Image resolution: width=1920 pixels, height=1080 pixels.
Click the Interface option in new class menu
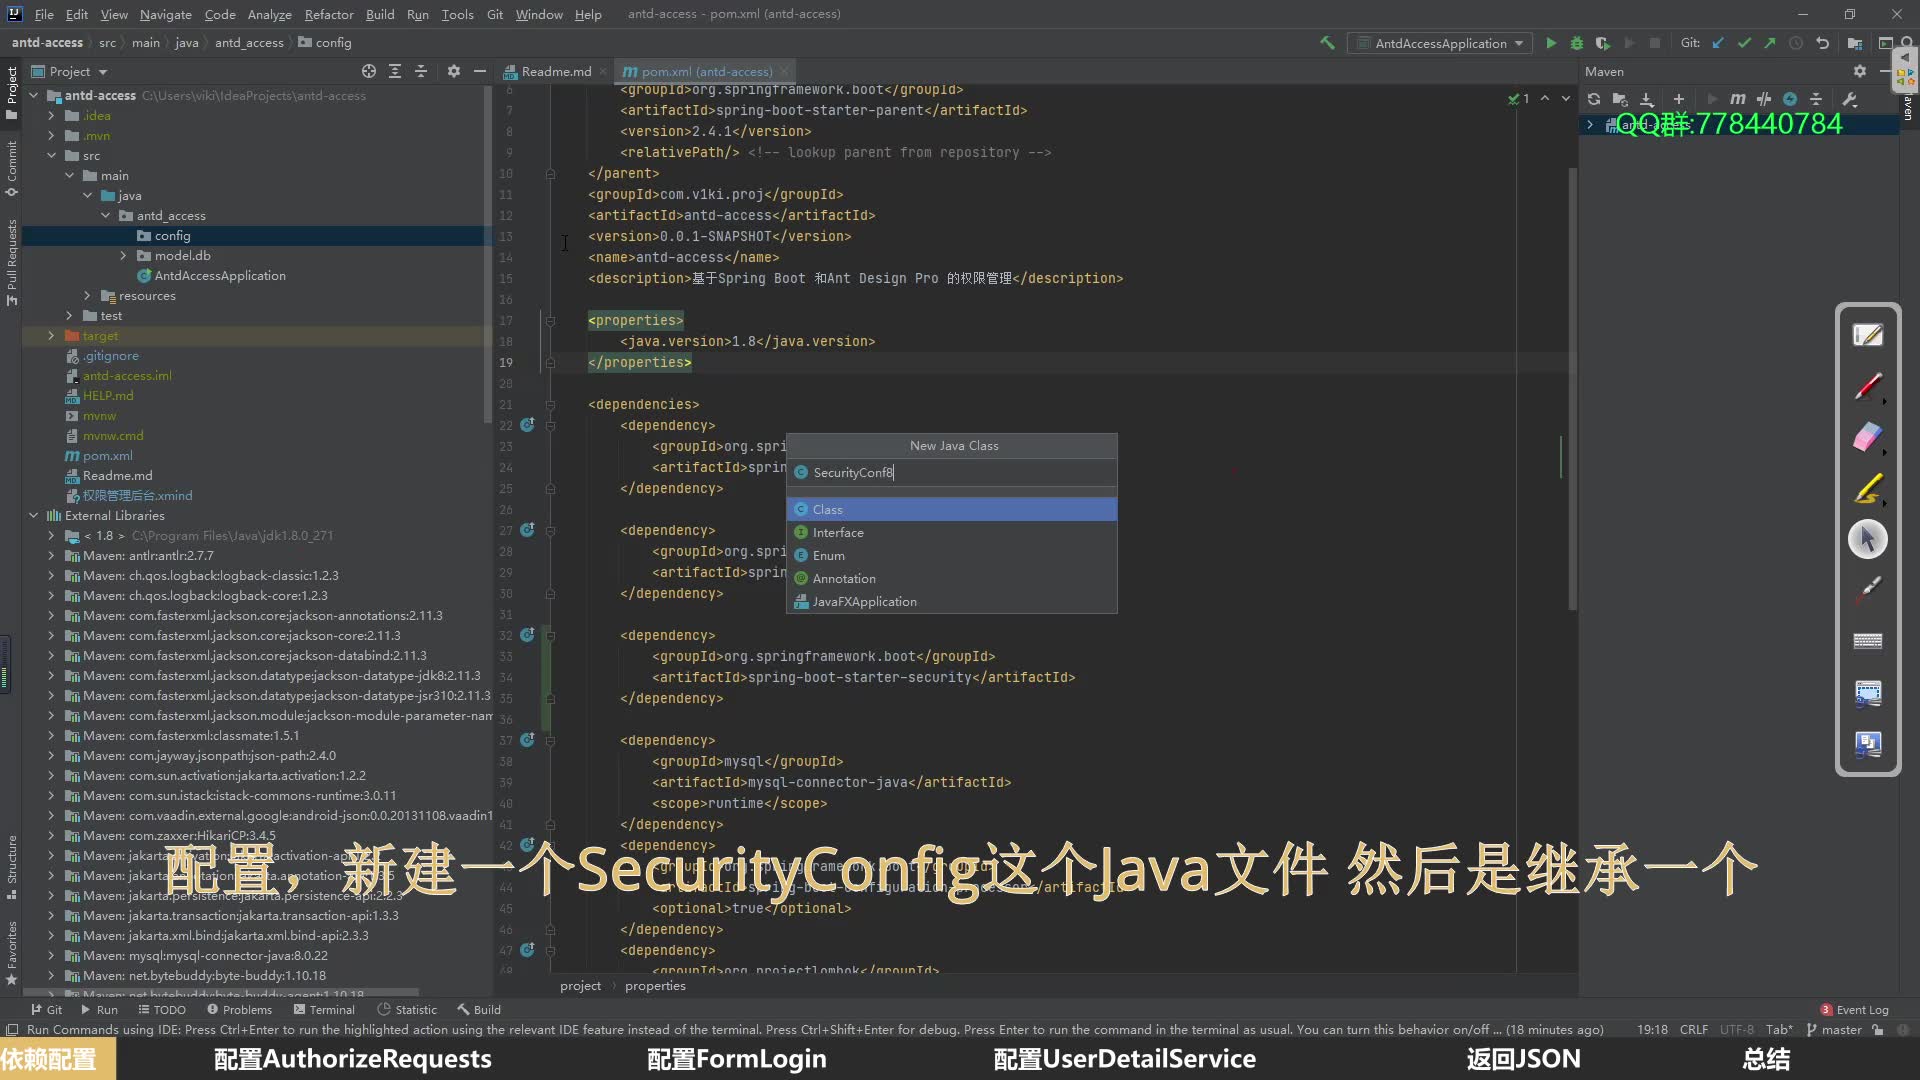949,531
